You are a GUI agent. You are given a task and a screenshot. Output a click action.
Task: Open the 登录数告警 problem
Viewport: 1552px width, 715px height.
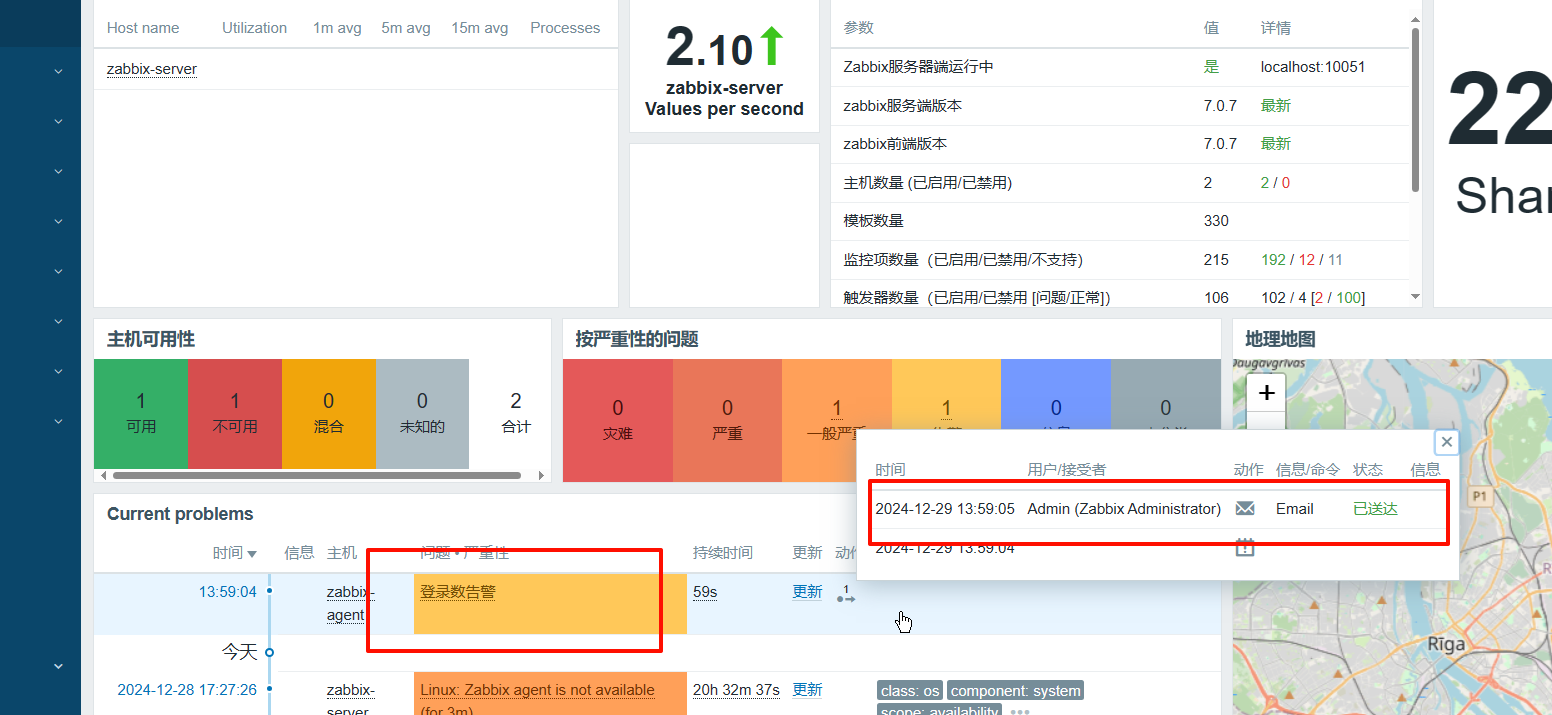[x=458, y=592]
